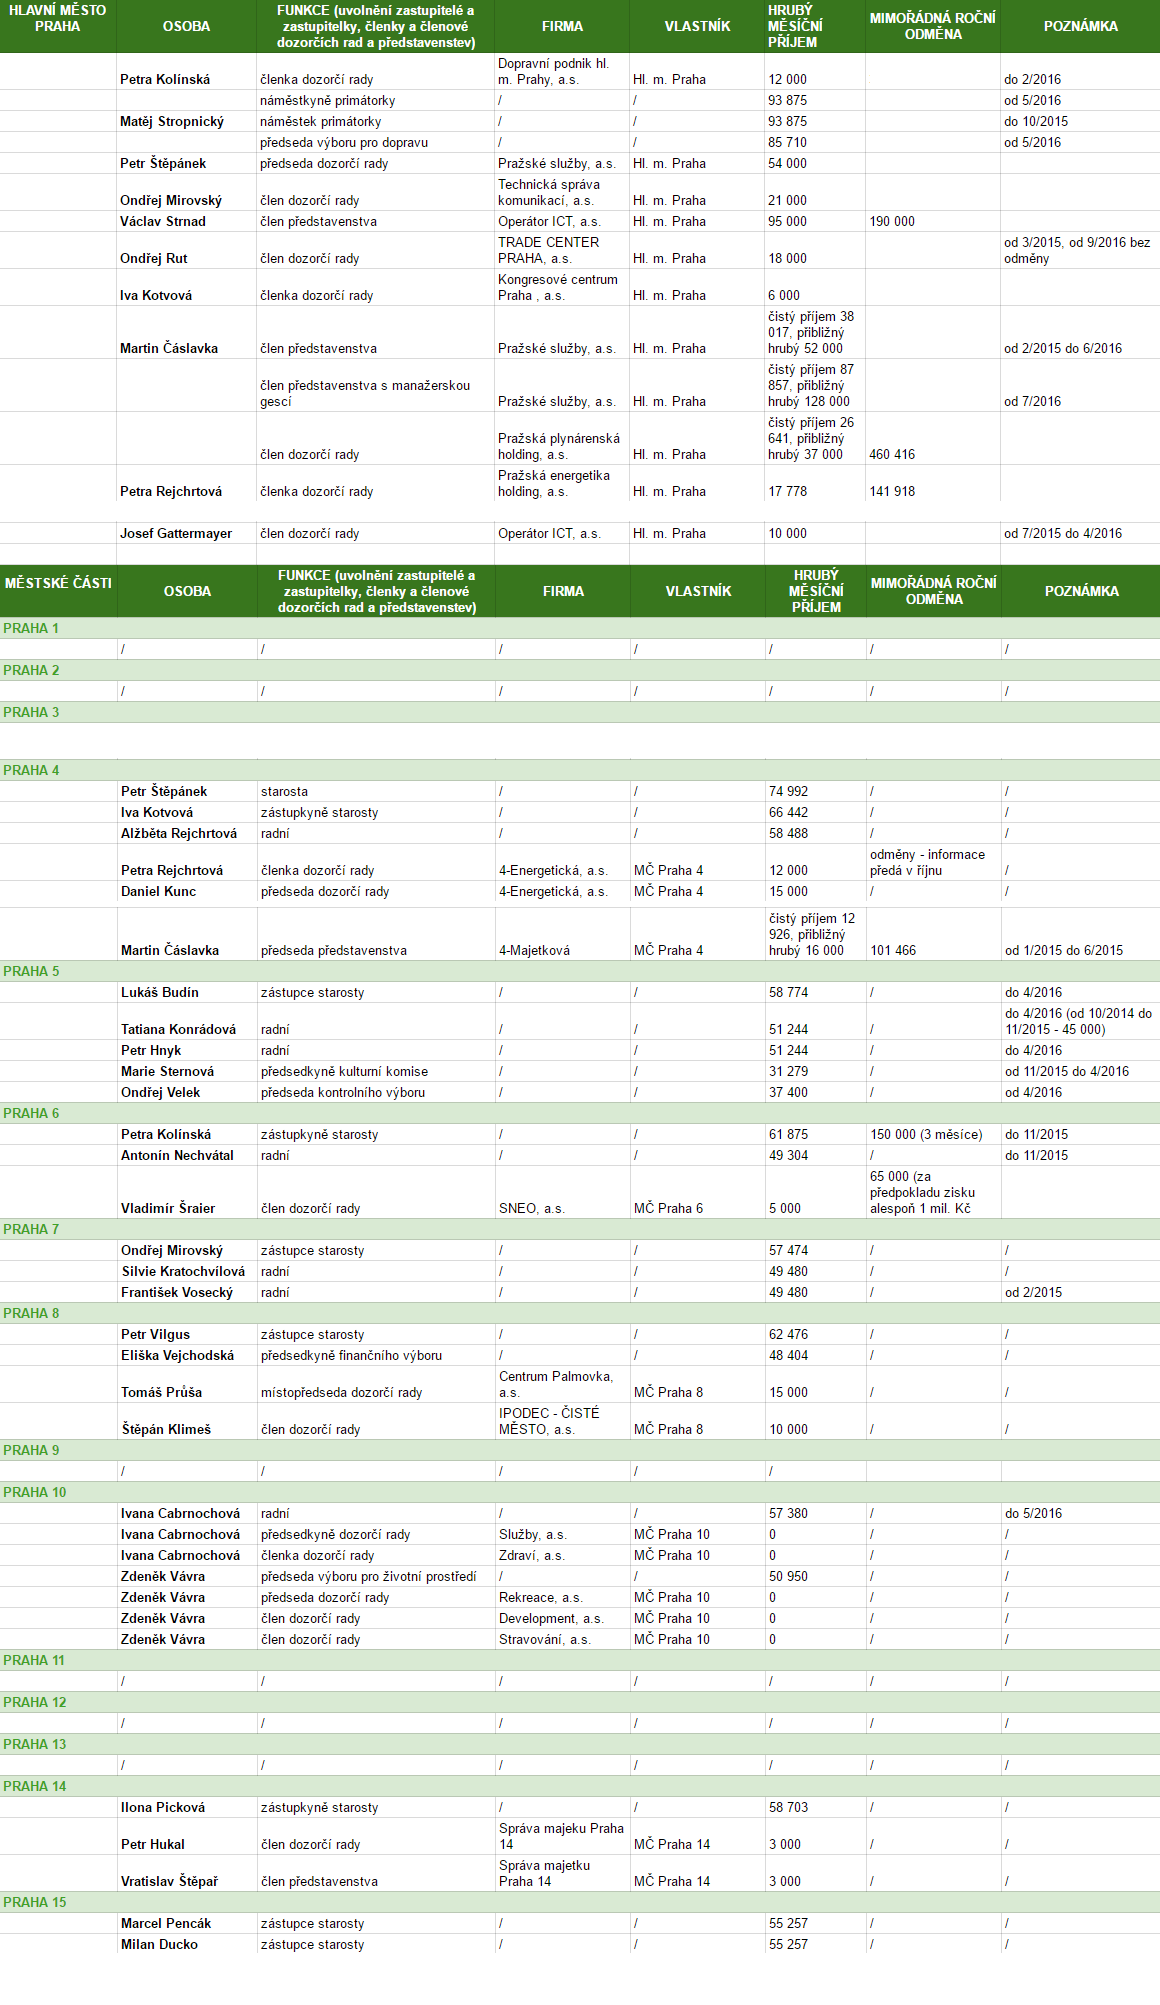Click the PRAHA 4 section row label
Image resolution: width=1160 pixels, height=2005 pixels.
[x=31, y=770]
